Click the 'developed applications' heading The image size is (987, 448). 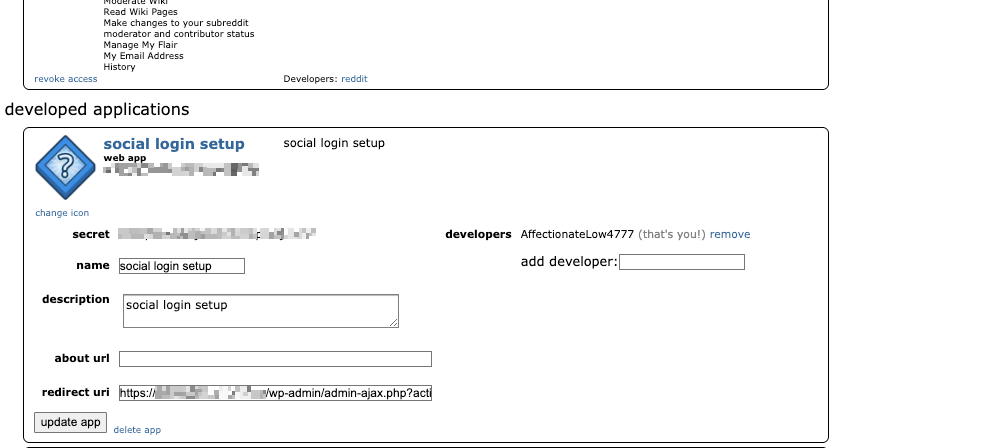97,109
